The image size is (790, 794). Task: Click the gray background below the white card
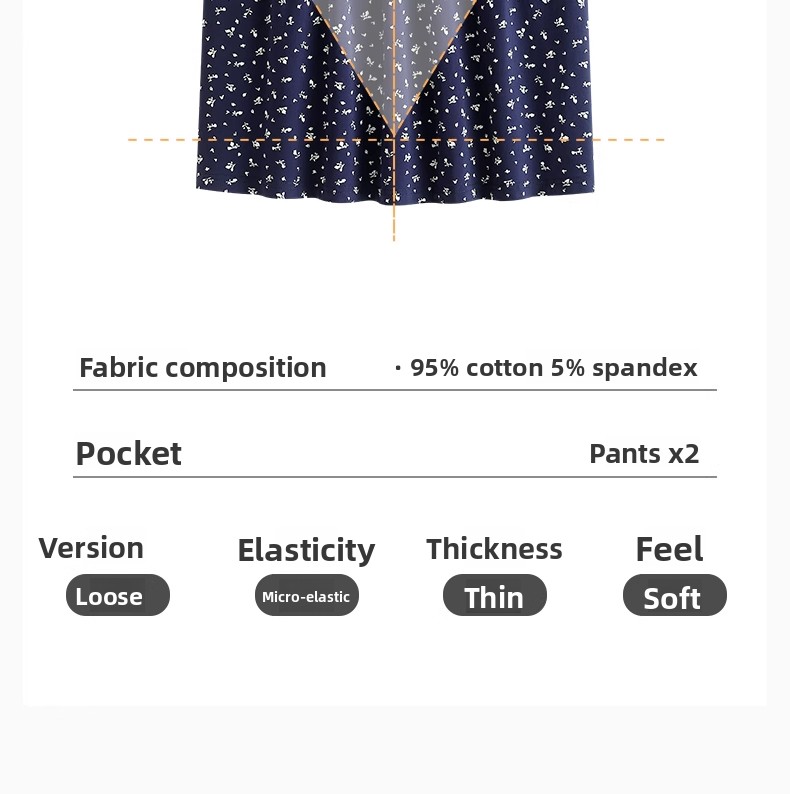pyautogui.click(x=394, y=750)
